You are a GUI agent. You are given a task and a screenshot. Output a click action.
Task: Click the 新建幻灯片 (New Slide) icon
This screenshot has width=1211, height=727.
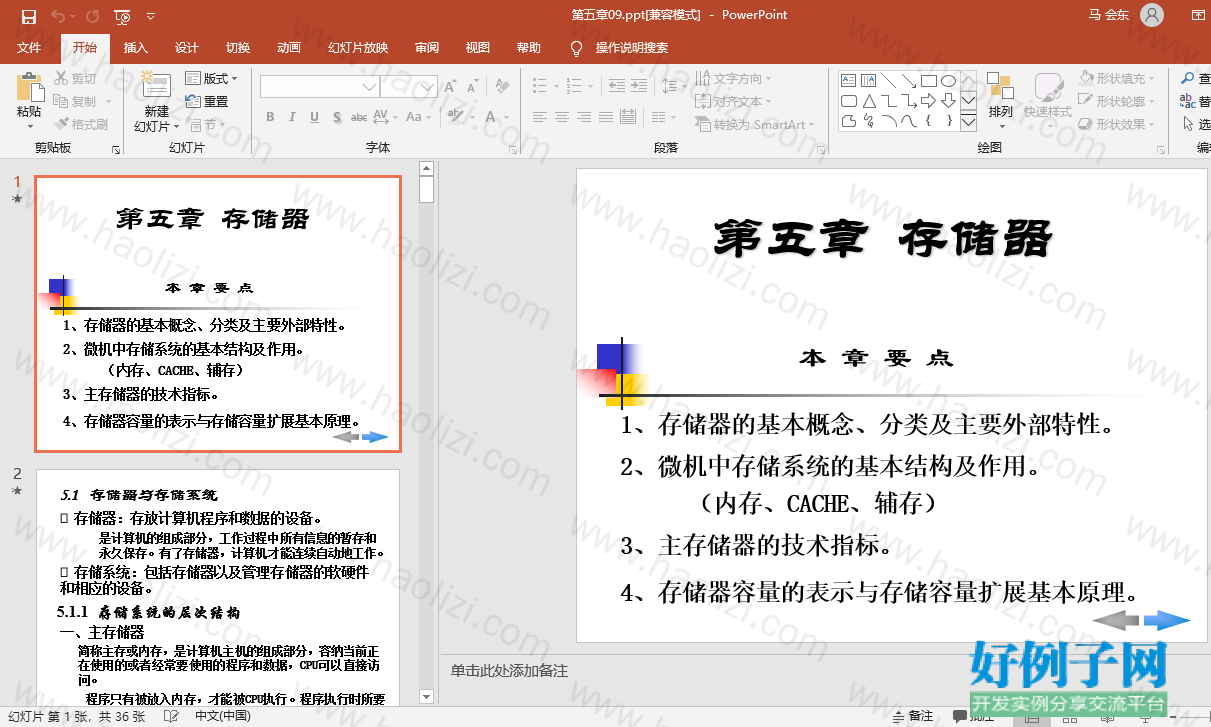tap(156, 87)
